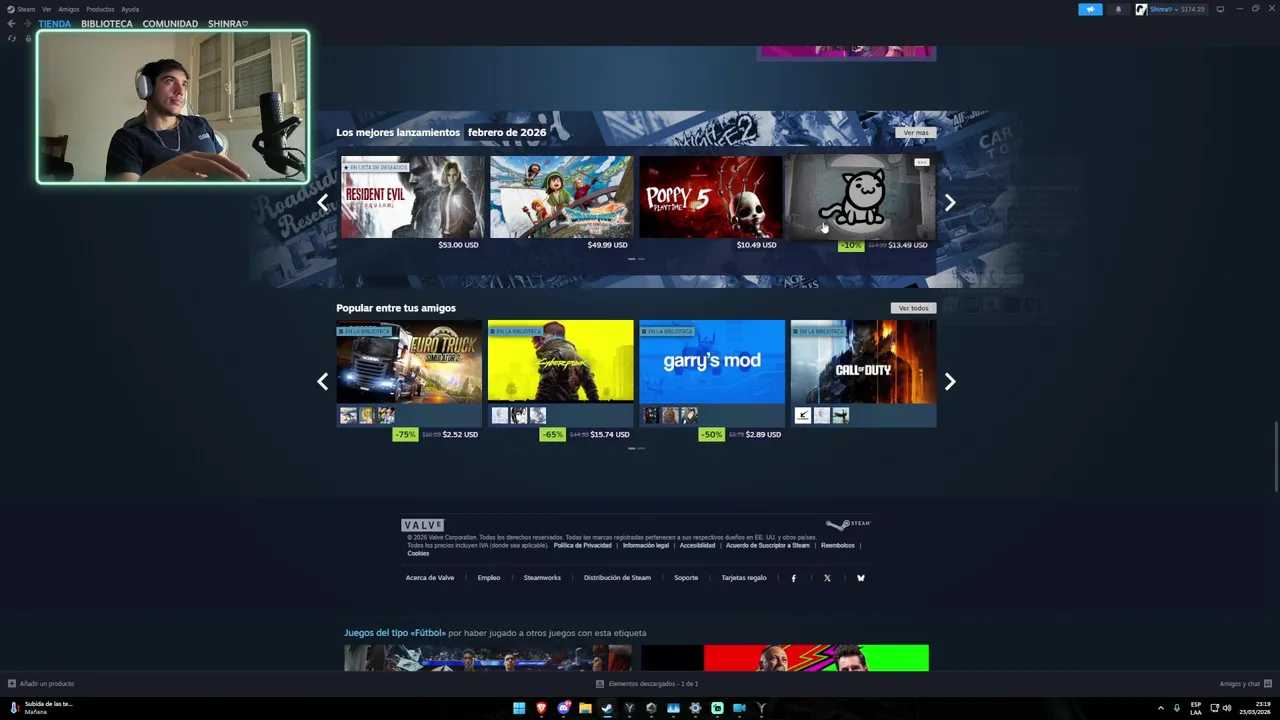Open the Windows Start button
This screenshot has width=1280, height=720.
pos(519,708)
